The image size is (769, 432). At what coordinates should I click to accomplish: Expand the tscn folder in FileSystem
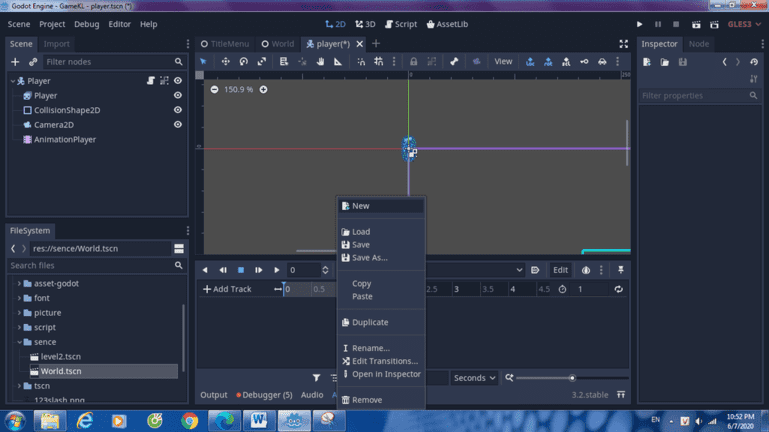tap(19, 386)
